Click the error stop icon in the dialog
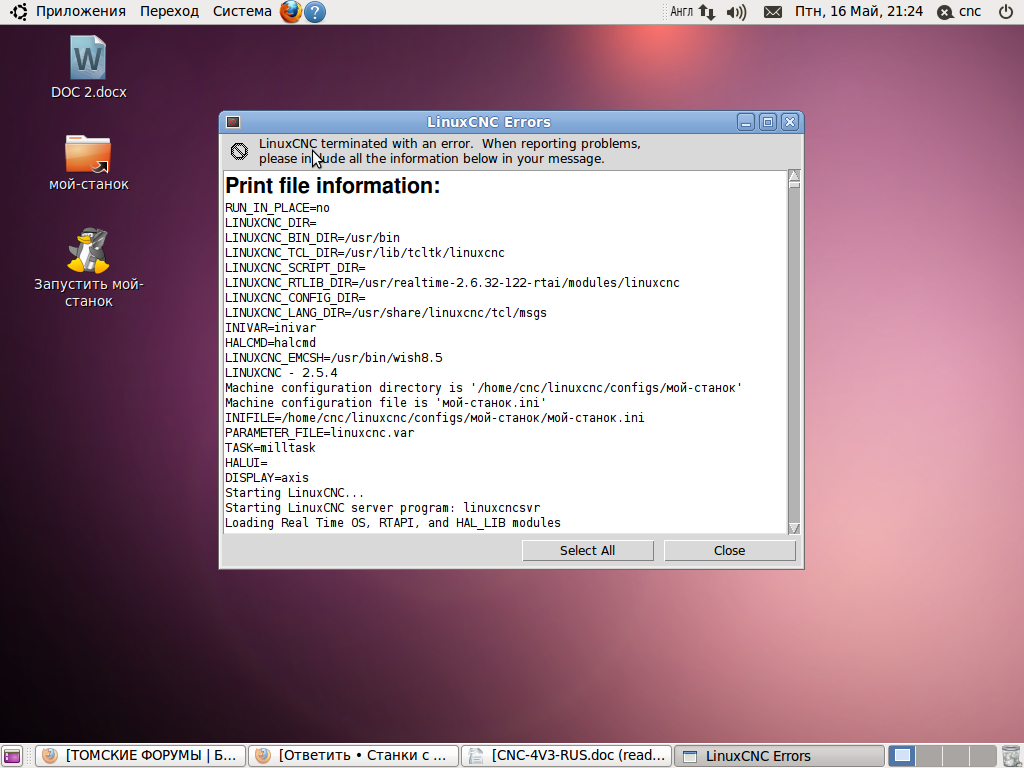The width and height of the screenshot is (1024, 768). pyautogui.click(x=239, y=151)
